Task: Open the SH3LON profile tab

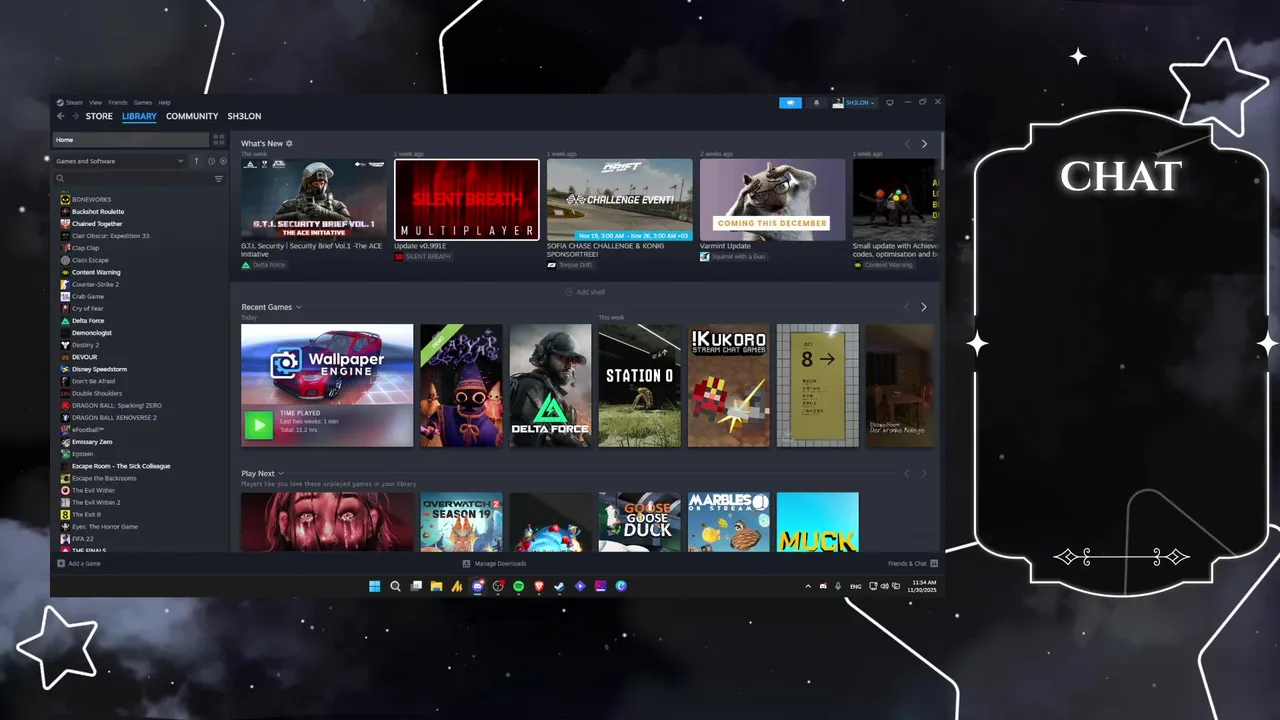Action: pyautogui.click(x=244, y=116)
